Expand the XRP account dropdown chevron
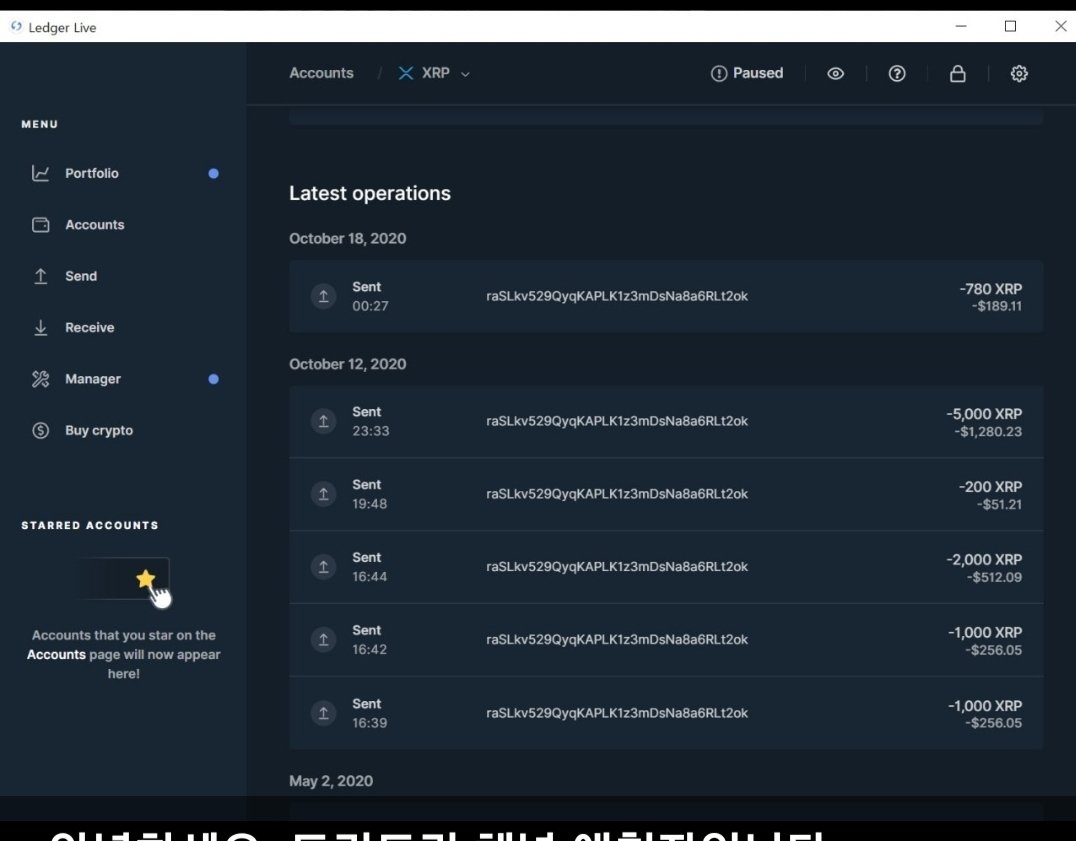 pos(465,74)
